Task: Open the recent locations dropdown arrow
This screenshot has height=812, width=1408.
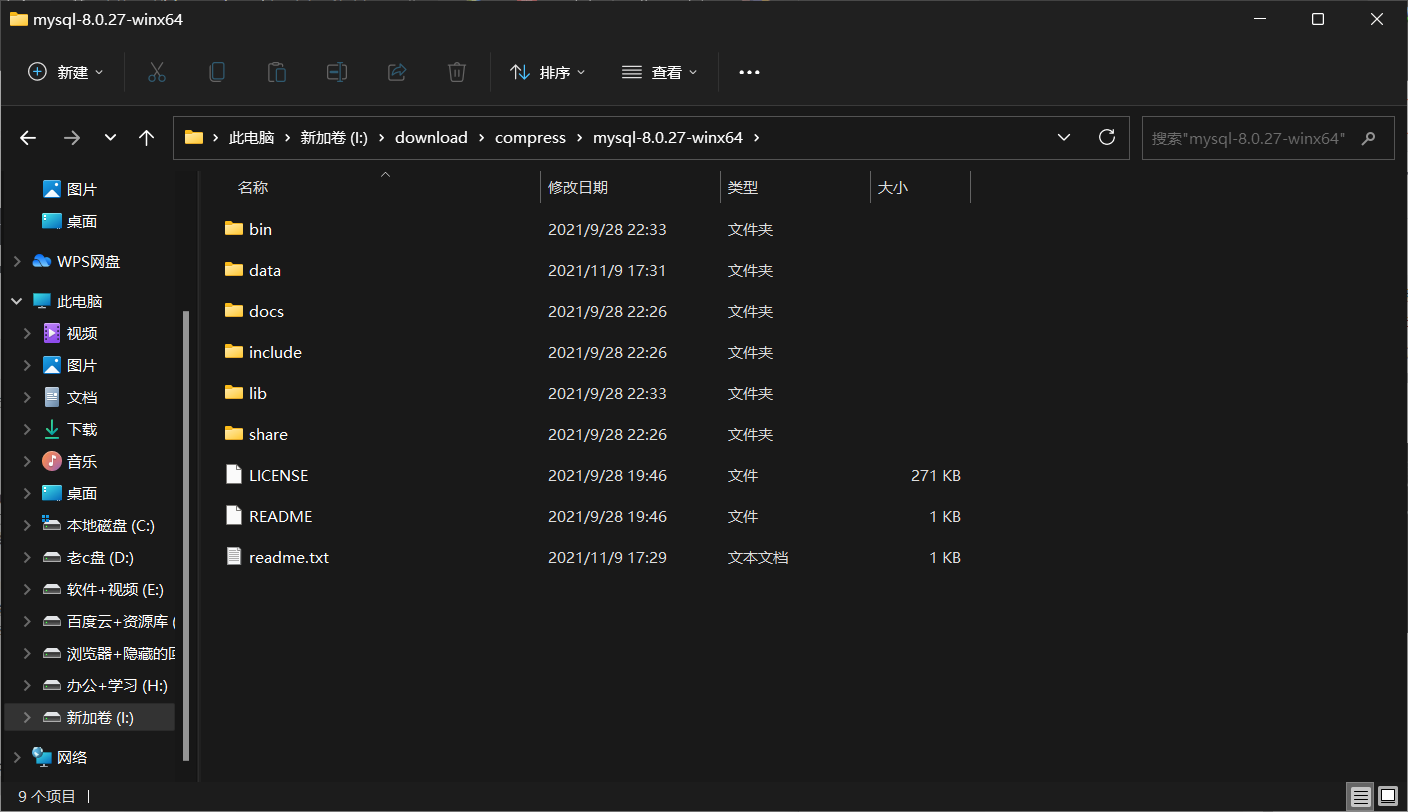Action: 110,138
